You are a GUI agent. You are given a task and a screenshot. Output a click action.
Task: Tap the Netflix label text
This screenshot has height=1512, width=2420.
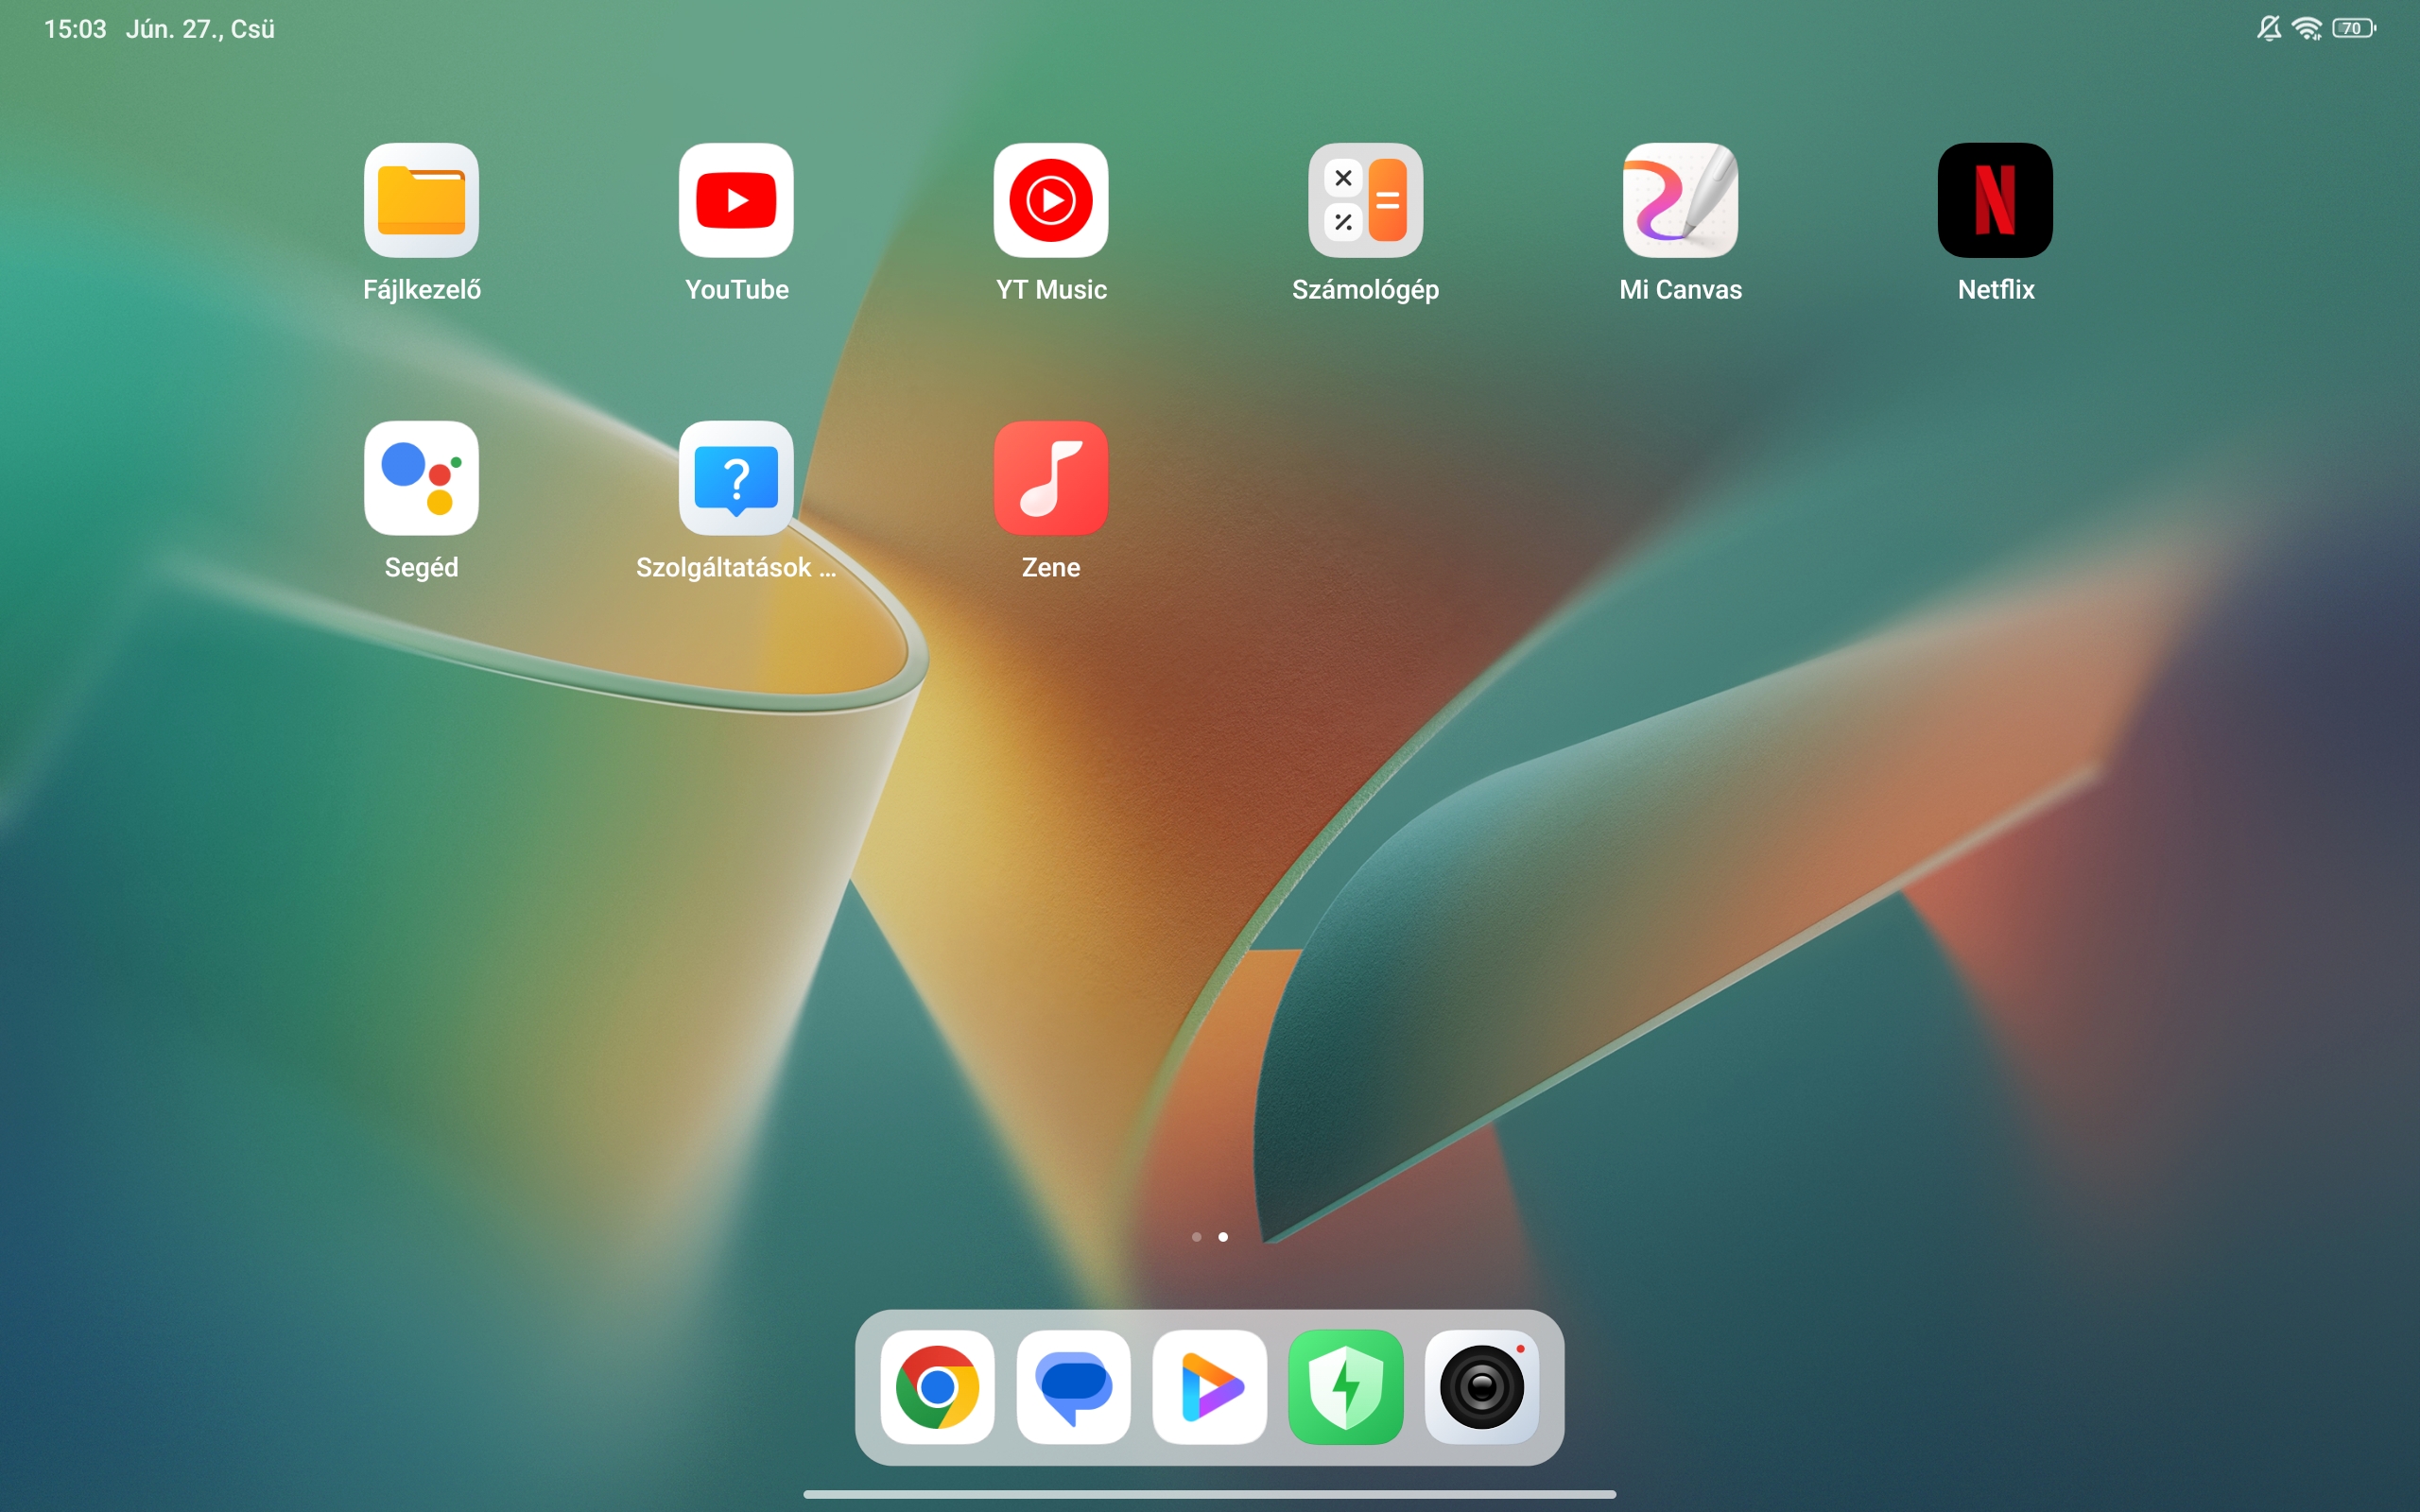pos(1996,290)
